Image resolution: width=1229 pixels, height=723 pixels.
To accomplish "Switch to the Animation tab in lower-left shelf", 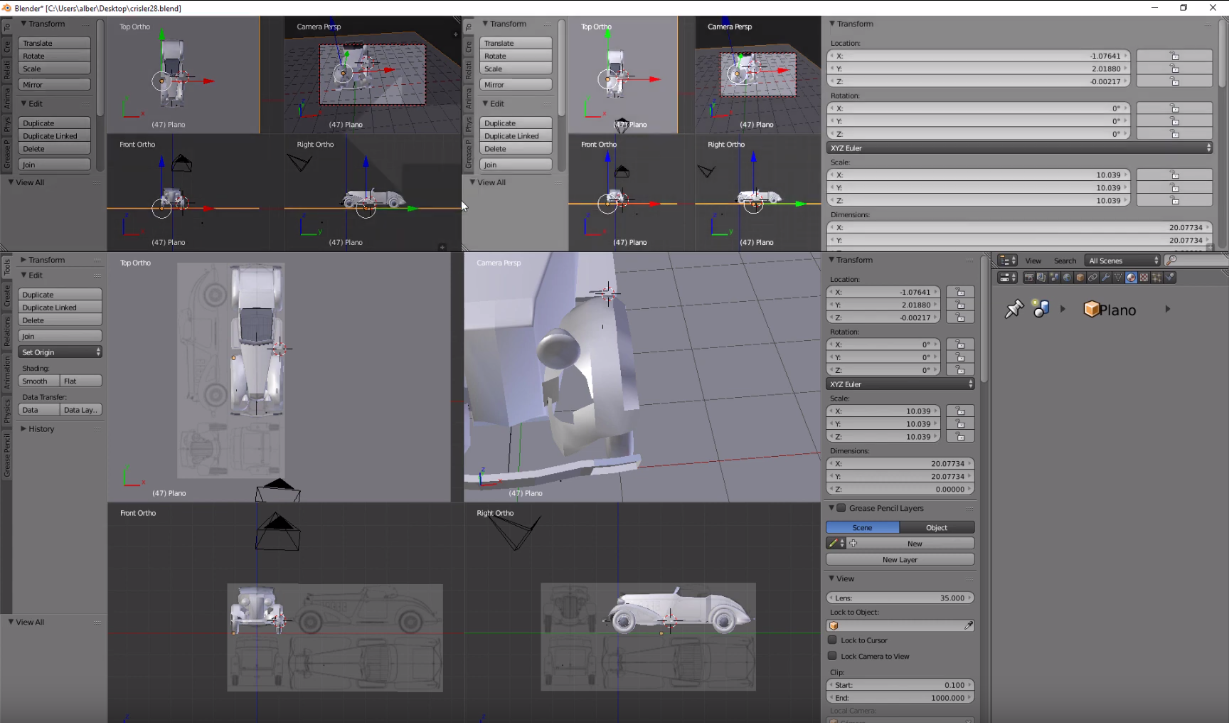I will tap(6, 374).
